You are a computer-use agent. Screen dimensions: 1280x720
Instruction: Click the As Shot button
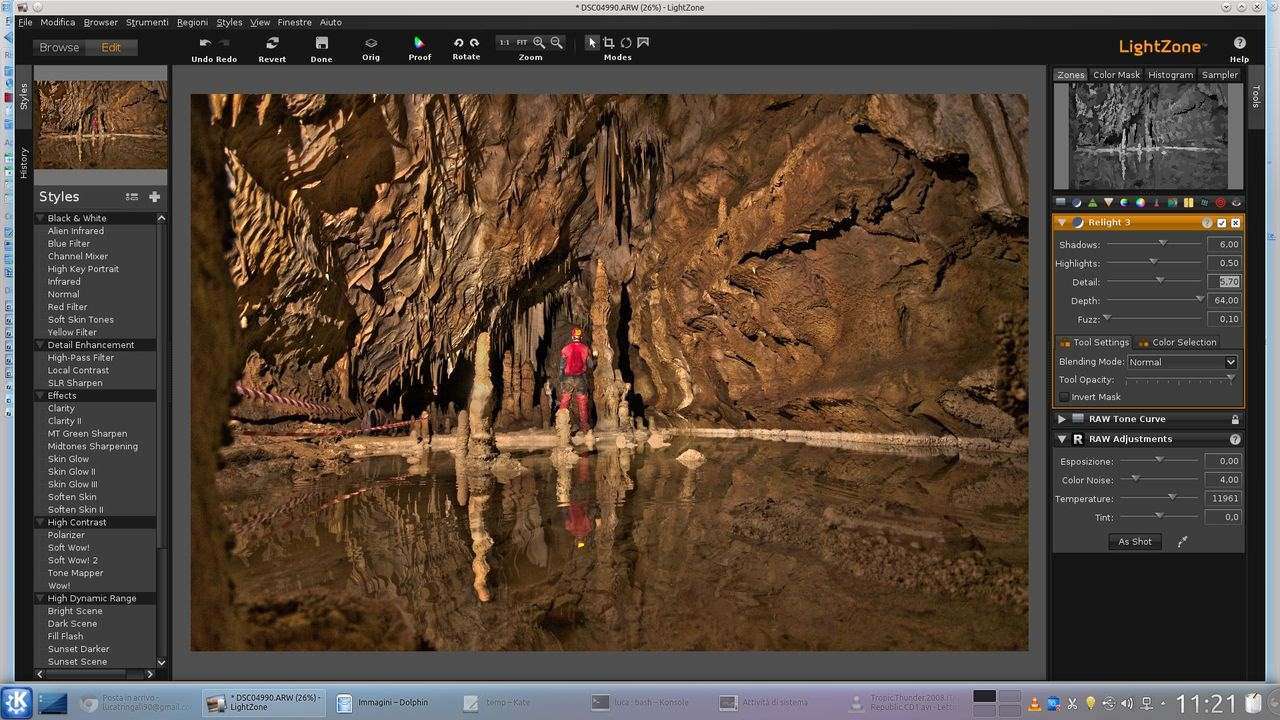tap(1135, 542)
